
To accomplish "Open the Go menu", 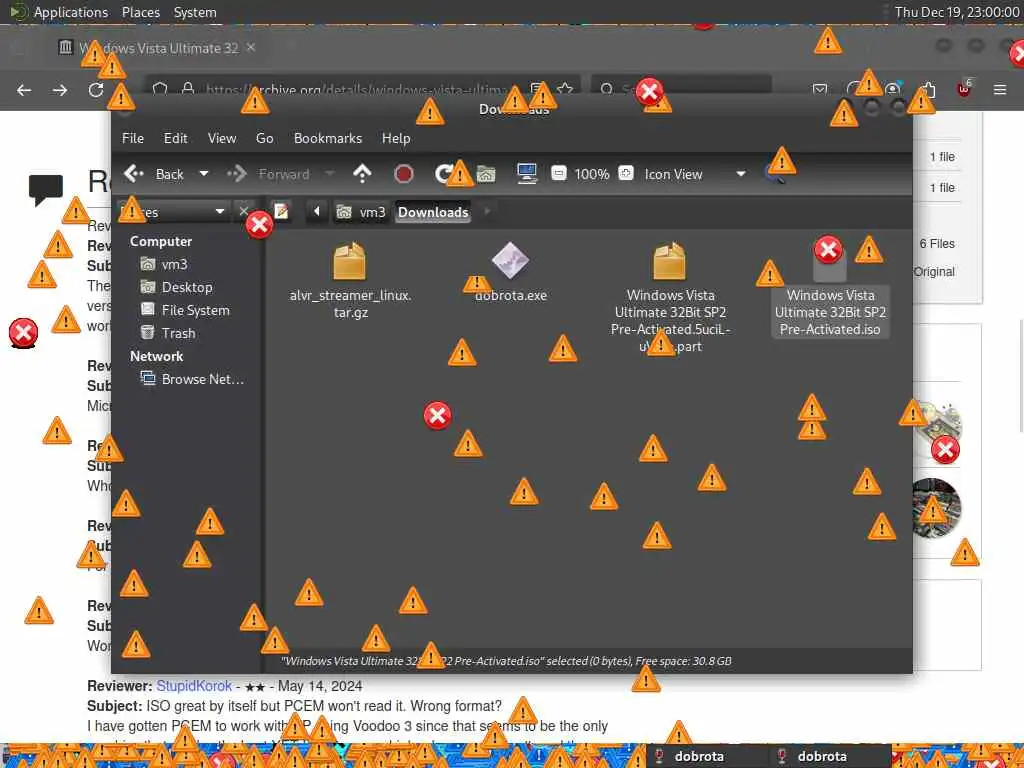I will (264, 138).
